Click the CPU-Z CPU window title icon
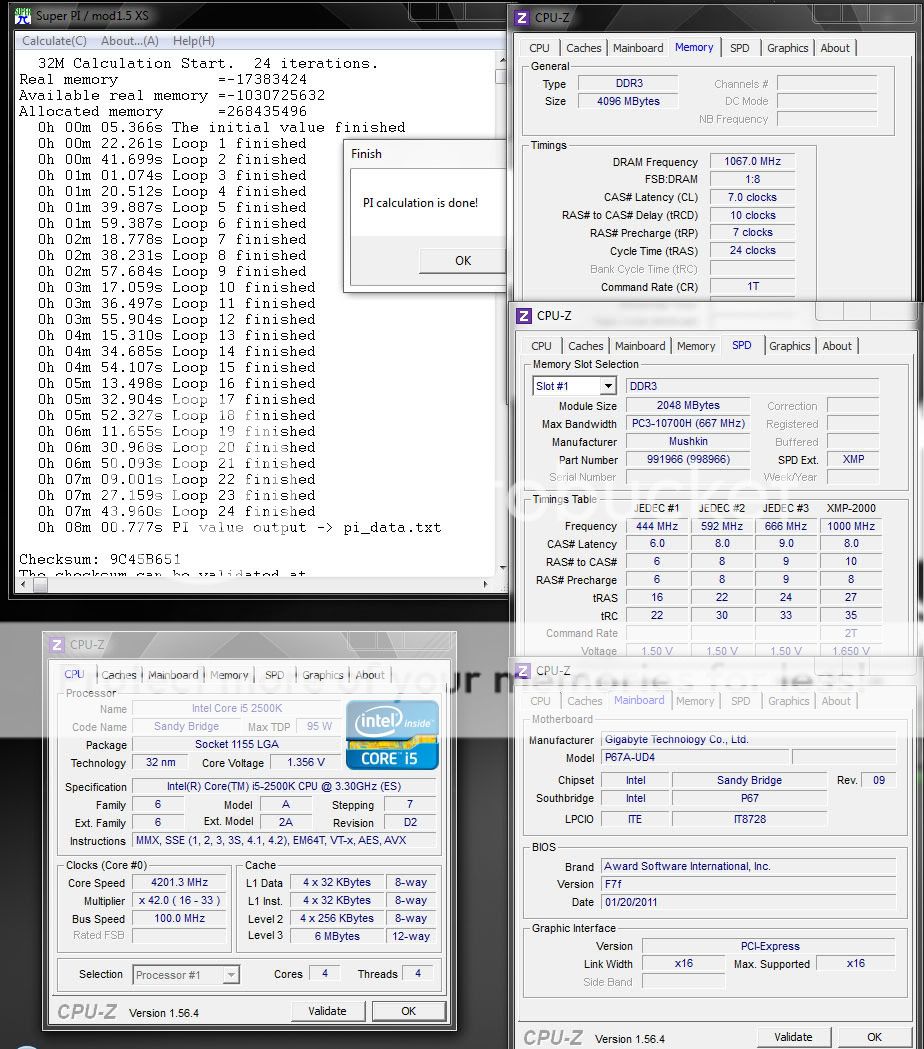924x1049 pixels. [57, 645]
